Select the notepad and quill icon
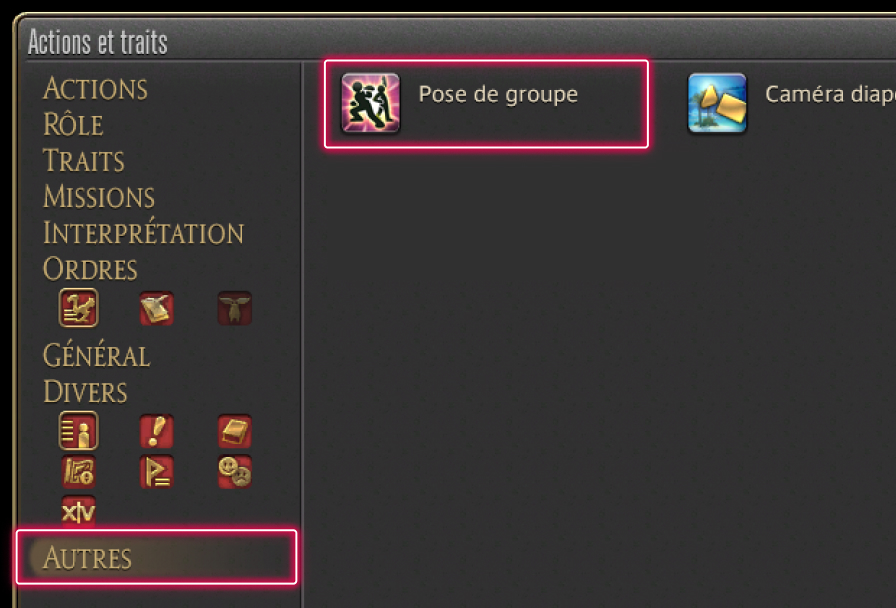The height and width of the screenshot is (608, 896). (157, 309)
